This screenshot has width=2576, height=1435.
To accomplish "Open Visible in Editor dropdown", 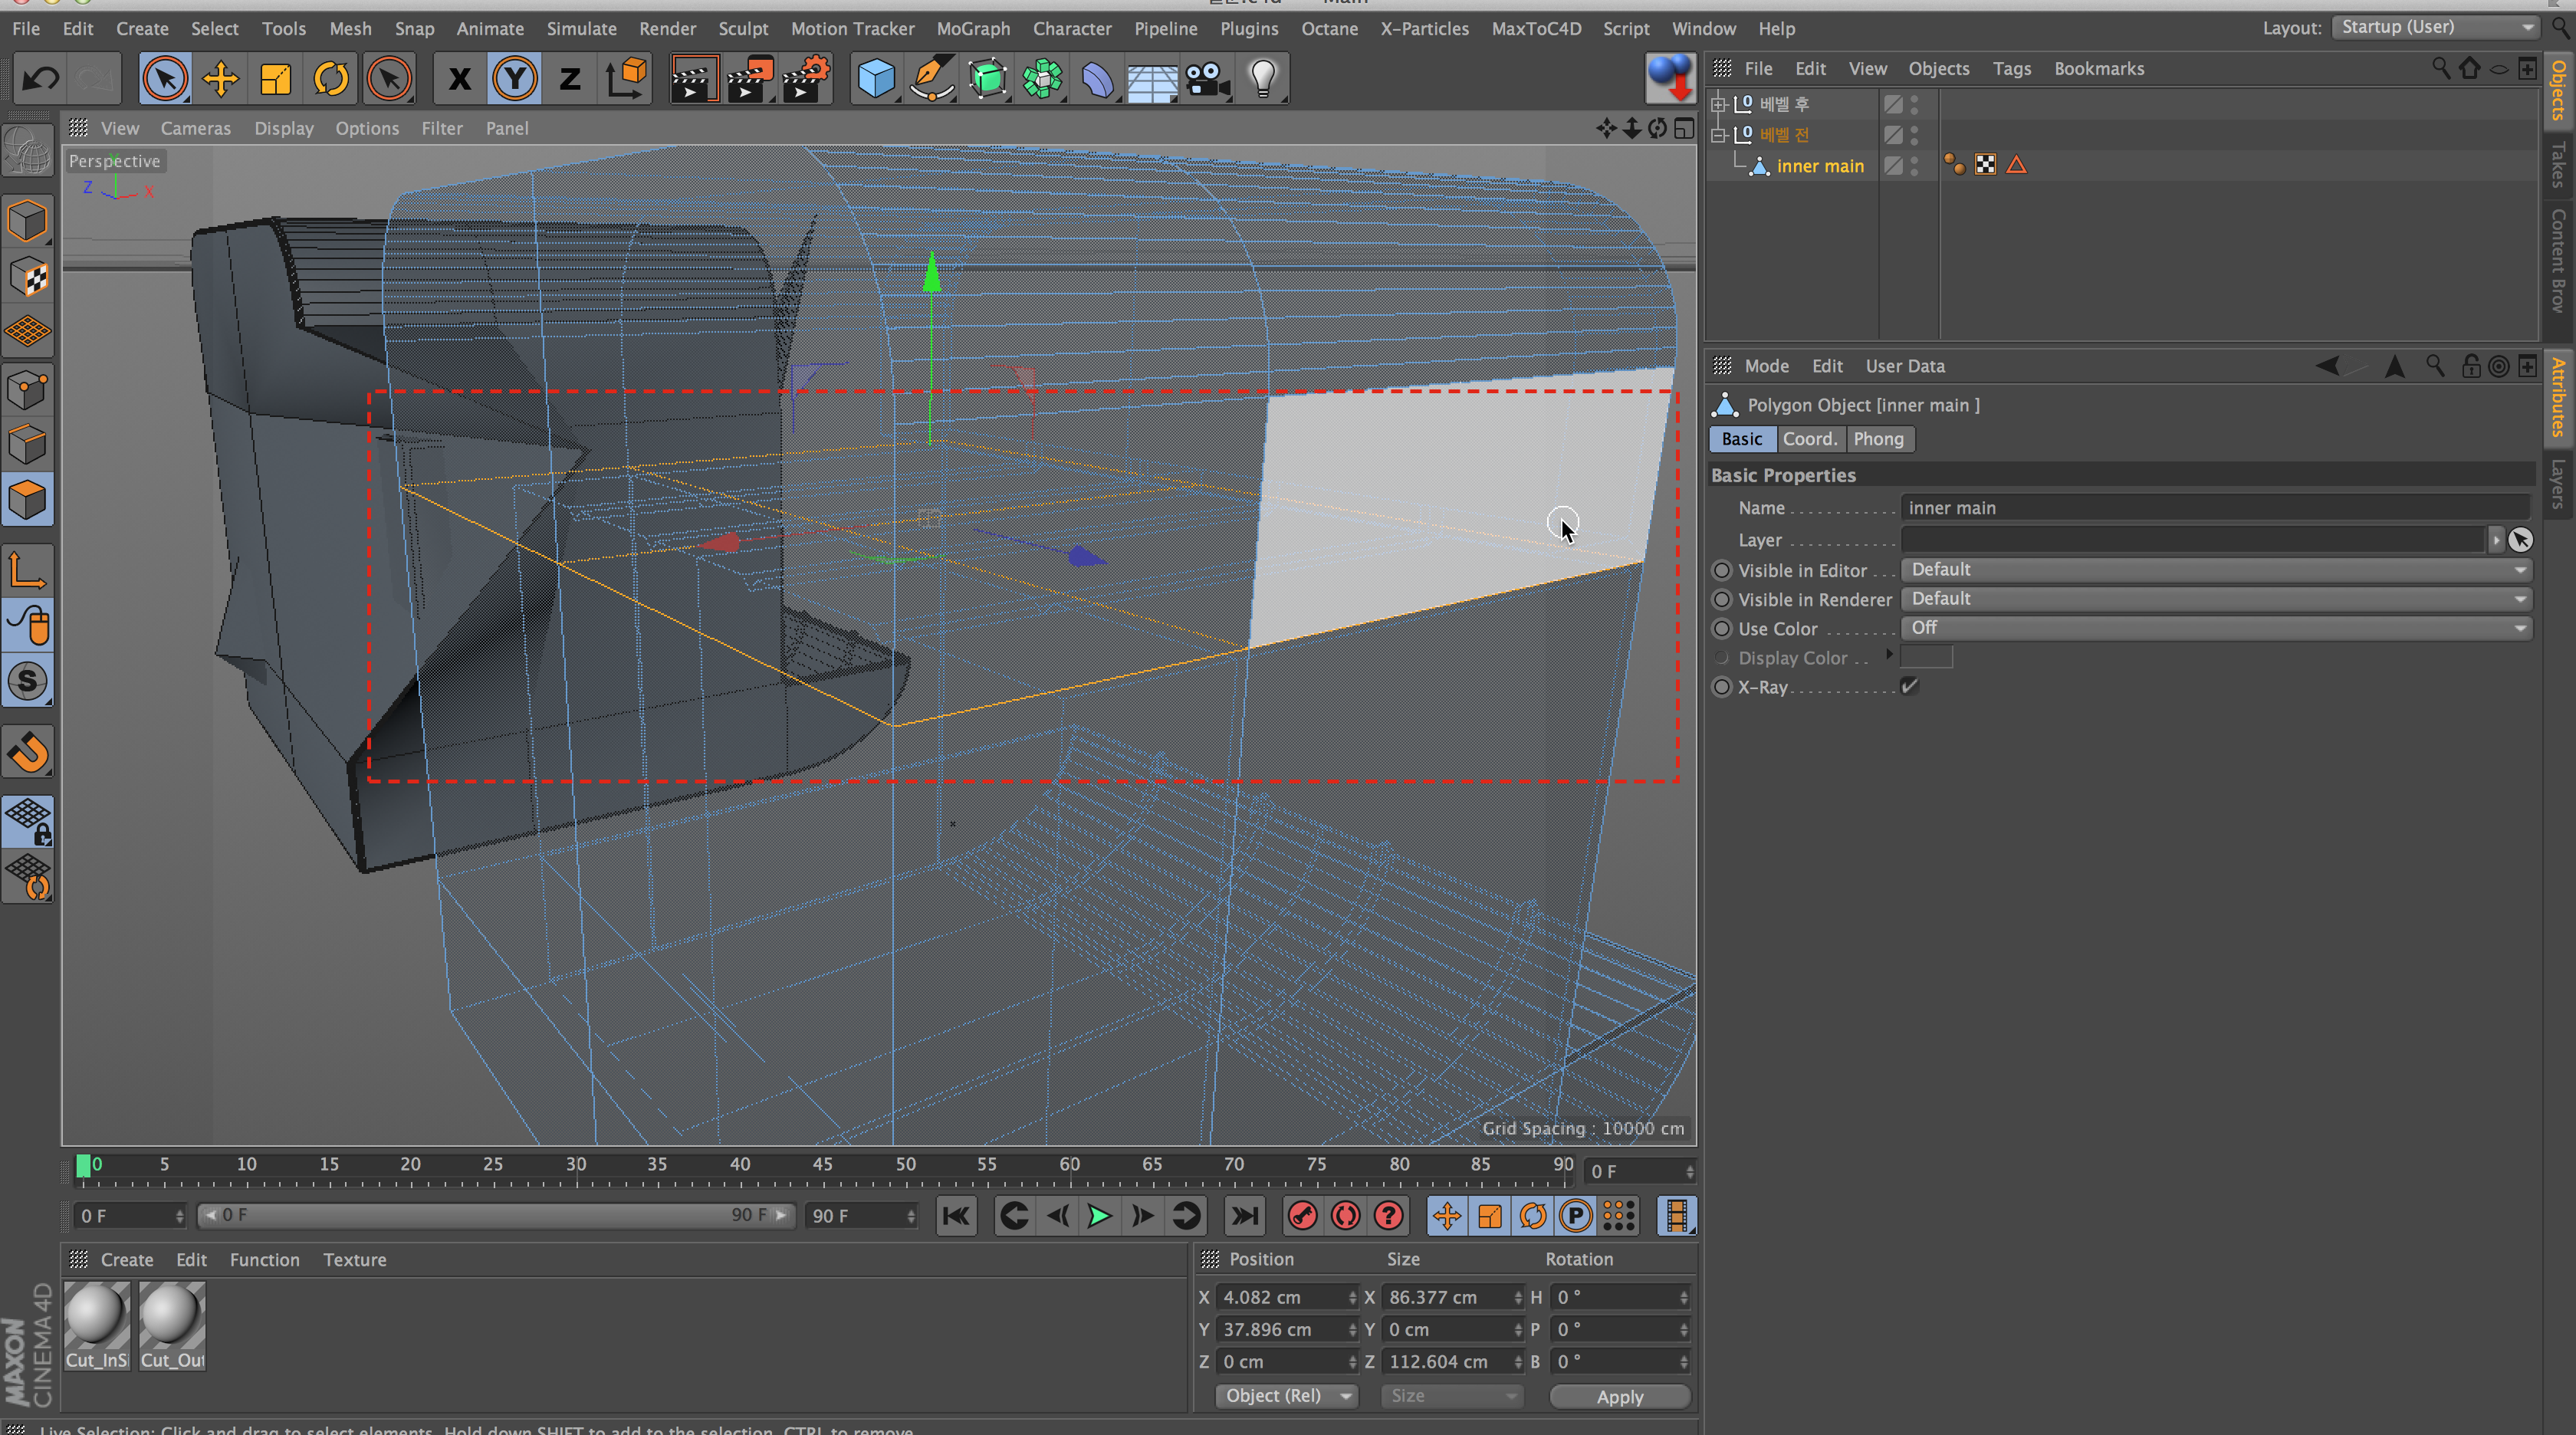I will 2216,569.
